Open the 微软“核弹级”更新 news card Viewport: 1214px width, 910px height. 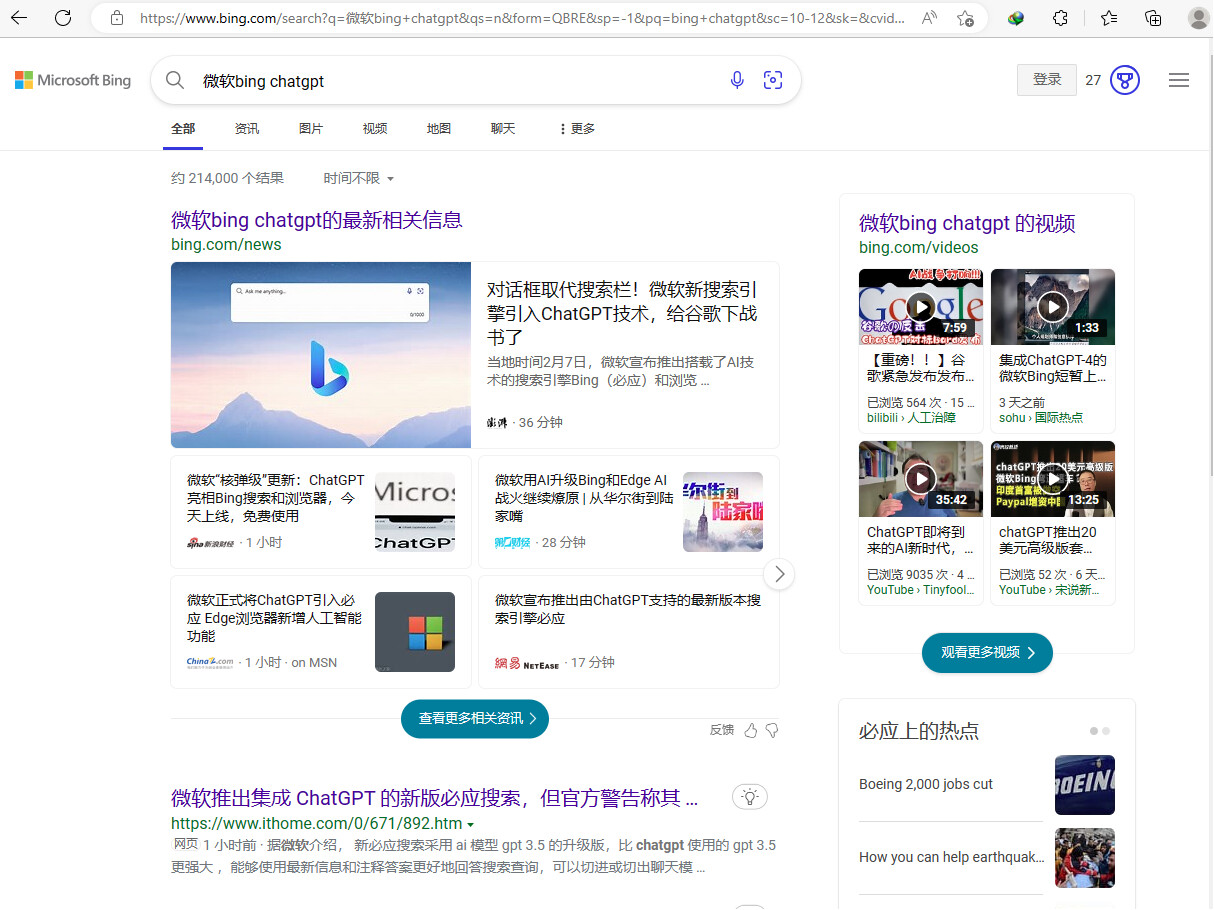pyautogui.click(x=276, y=498)
